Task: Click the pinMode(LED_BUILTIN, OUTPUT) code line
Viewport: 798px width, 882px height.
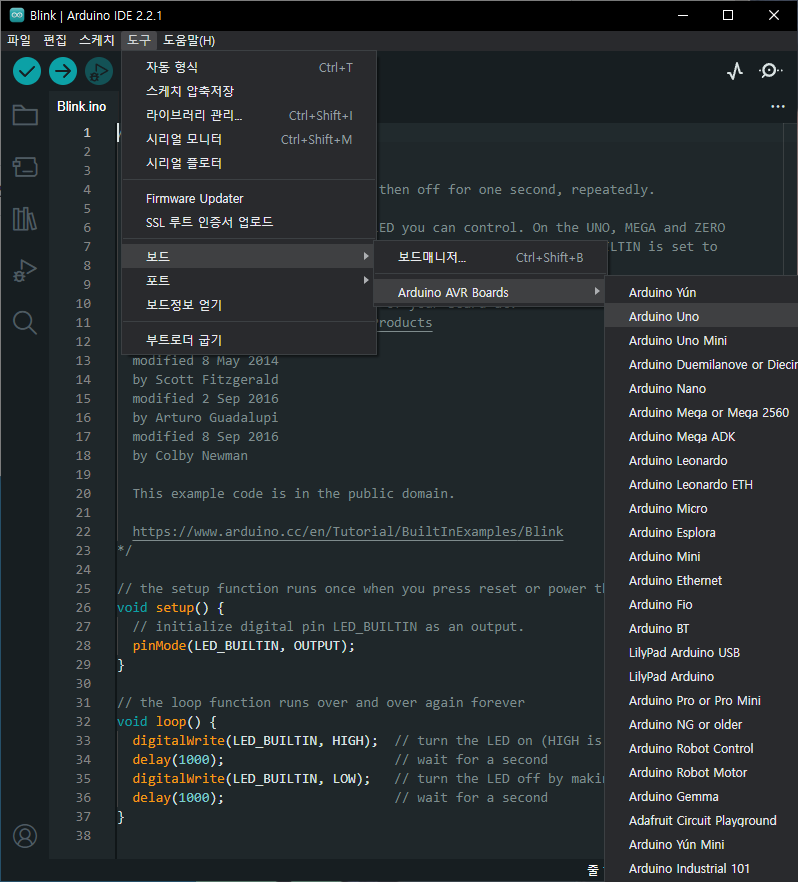Action: click(244, 646)
